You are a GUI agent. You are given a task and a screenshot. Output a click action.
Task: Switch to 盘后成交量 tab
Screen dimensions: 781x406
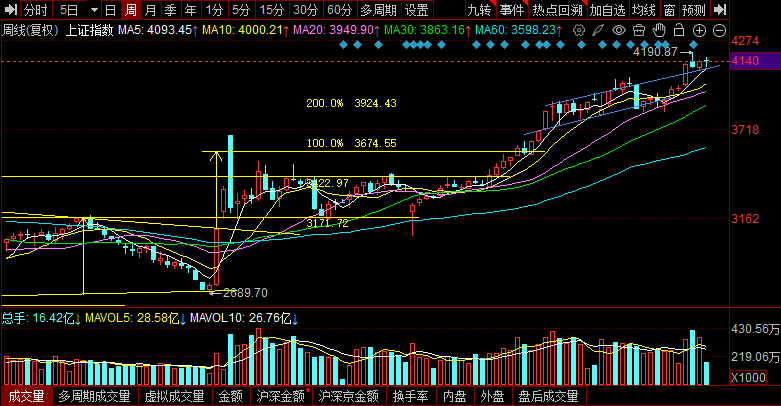pyautogui.click(x=548, y=397)
